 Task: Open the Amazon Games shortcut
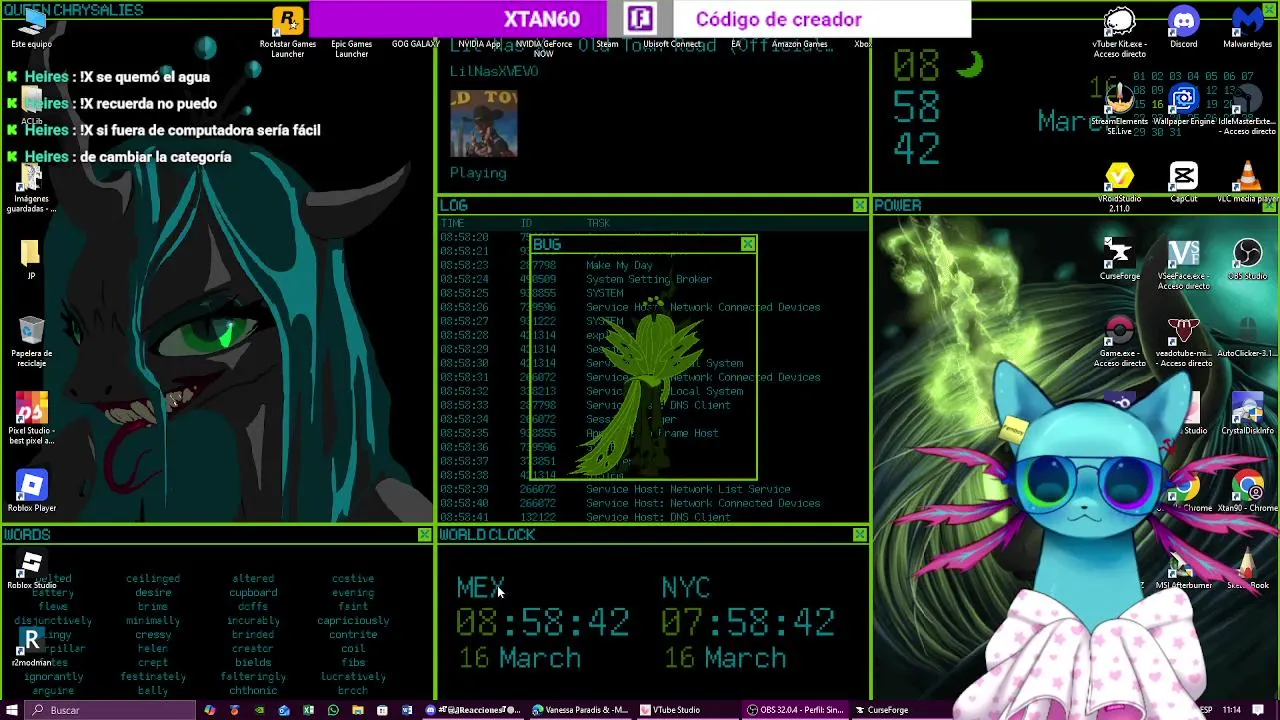(799, 44)
